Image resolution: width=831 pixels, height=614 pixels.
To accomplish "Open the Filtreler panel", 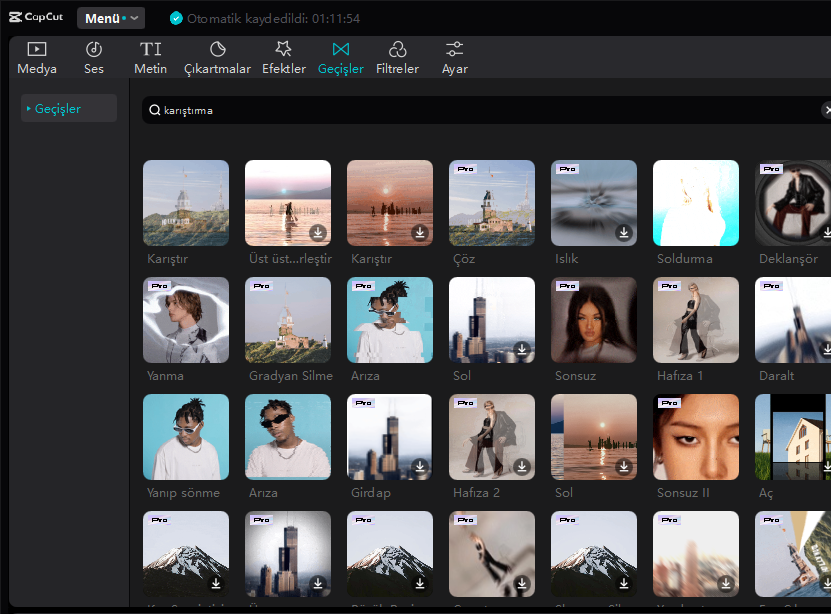I will coord(397,58).
